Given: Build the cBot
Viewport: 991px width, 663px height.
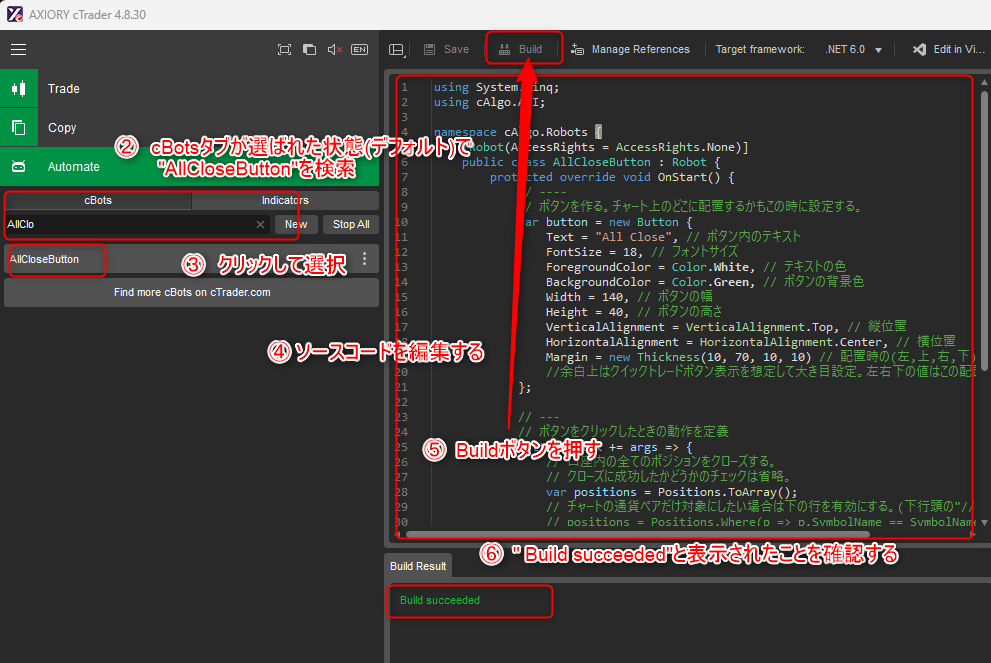Looking at the screenshot, I should [x=520, y=49].
